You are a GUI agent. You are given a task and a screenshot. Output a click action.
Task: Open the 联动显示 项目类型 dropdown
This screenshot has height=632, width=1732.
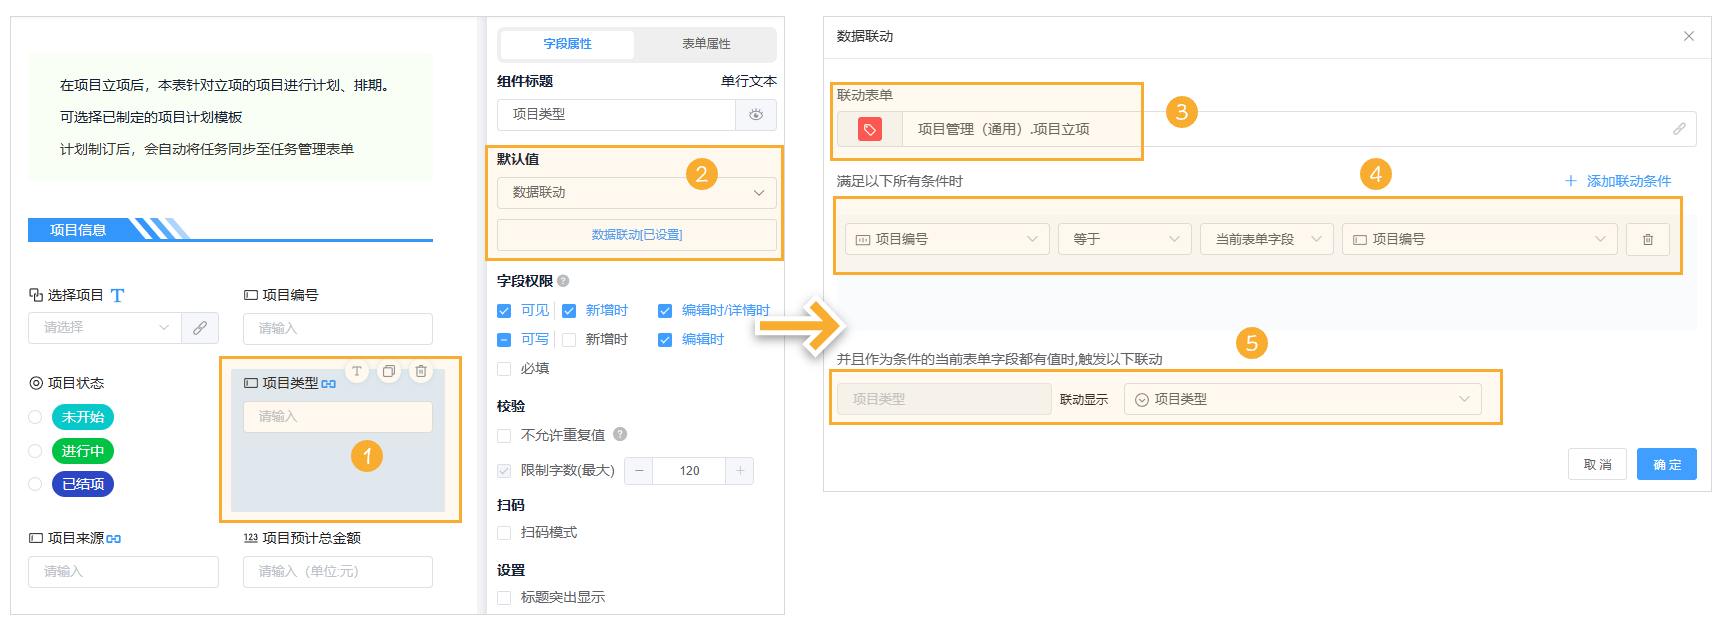pyautogui.click(x=1303, y=399)
